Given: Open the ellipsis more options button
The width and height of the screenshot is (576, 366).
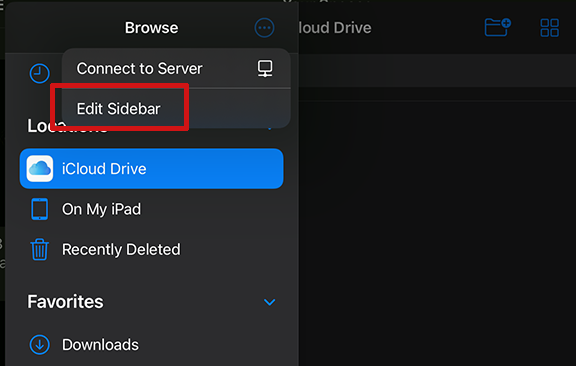Looking at the screenshot, I should (264, 28).
